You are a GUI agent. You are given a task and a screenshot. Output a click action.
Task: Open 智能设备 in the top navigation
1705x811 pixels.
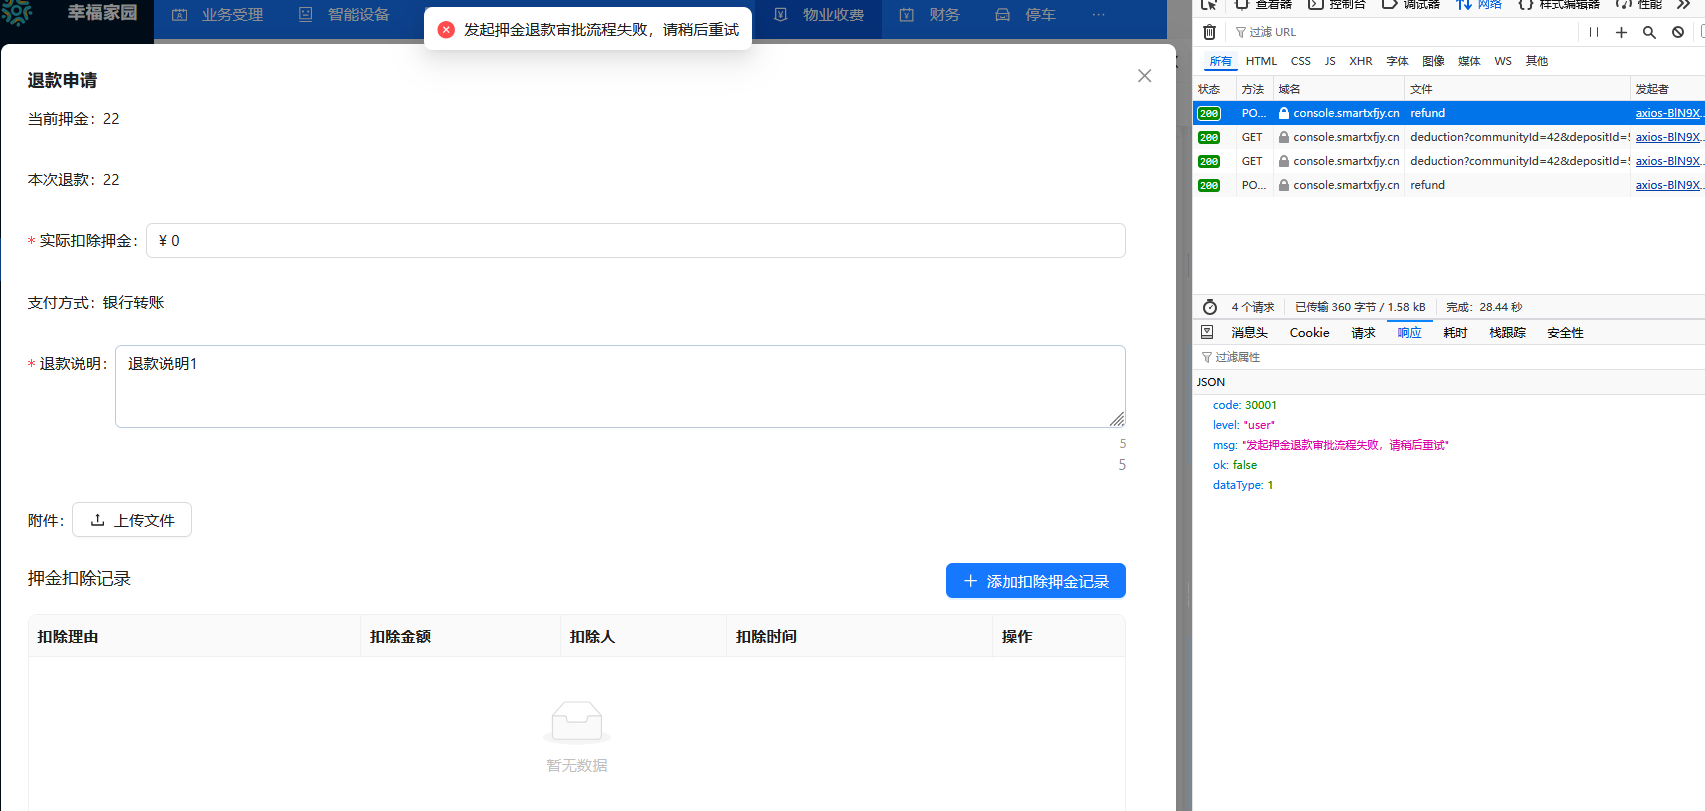point(345,15)
